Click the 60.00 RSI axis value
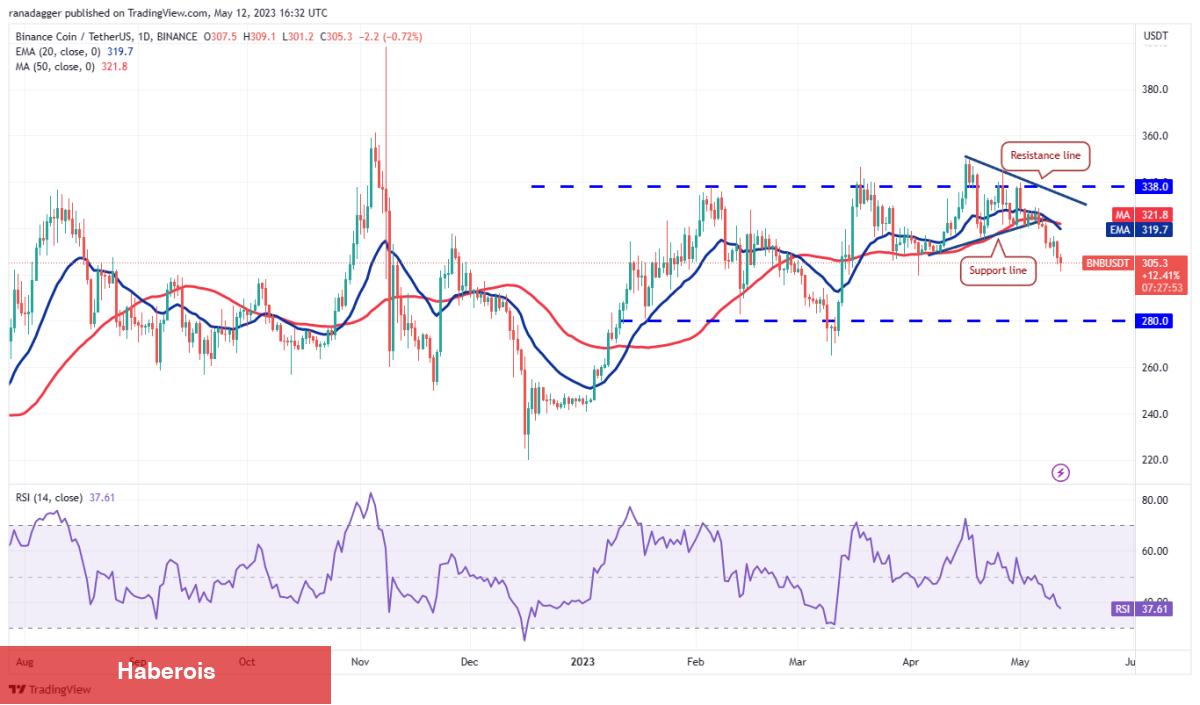The height and width of the screenshot is (705, 1200). (x=1155, y=551)
